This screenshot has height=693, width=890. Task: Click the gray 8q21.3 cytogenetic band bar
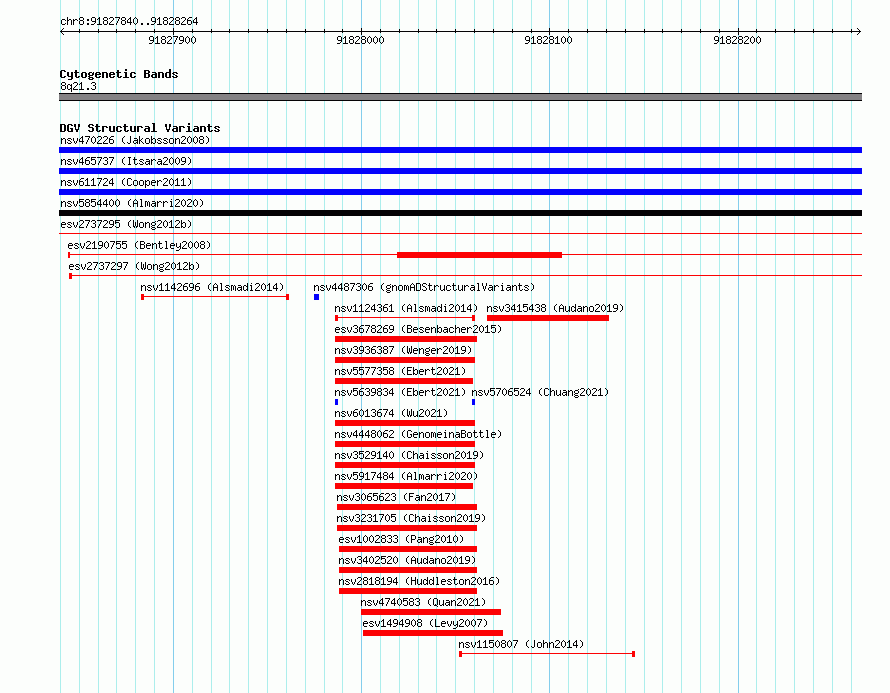click(460, 97)
